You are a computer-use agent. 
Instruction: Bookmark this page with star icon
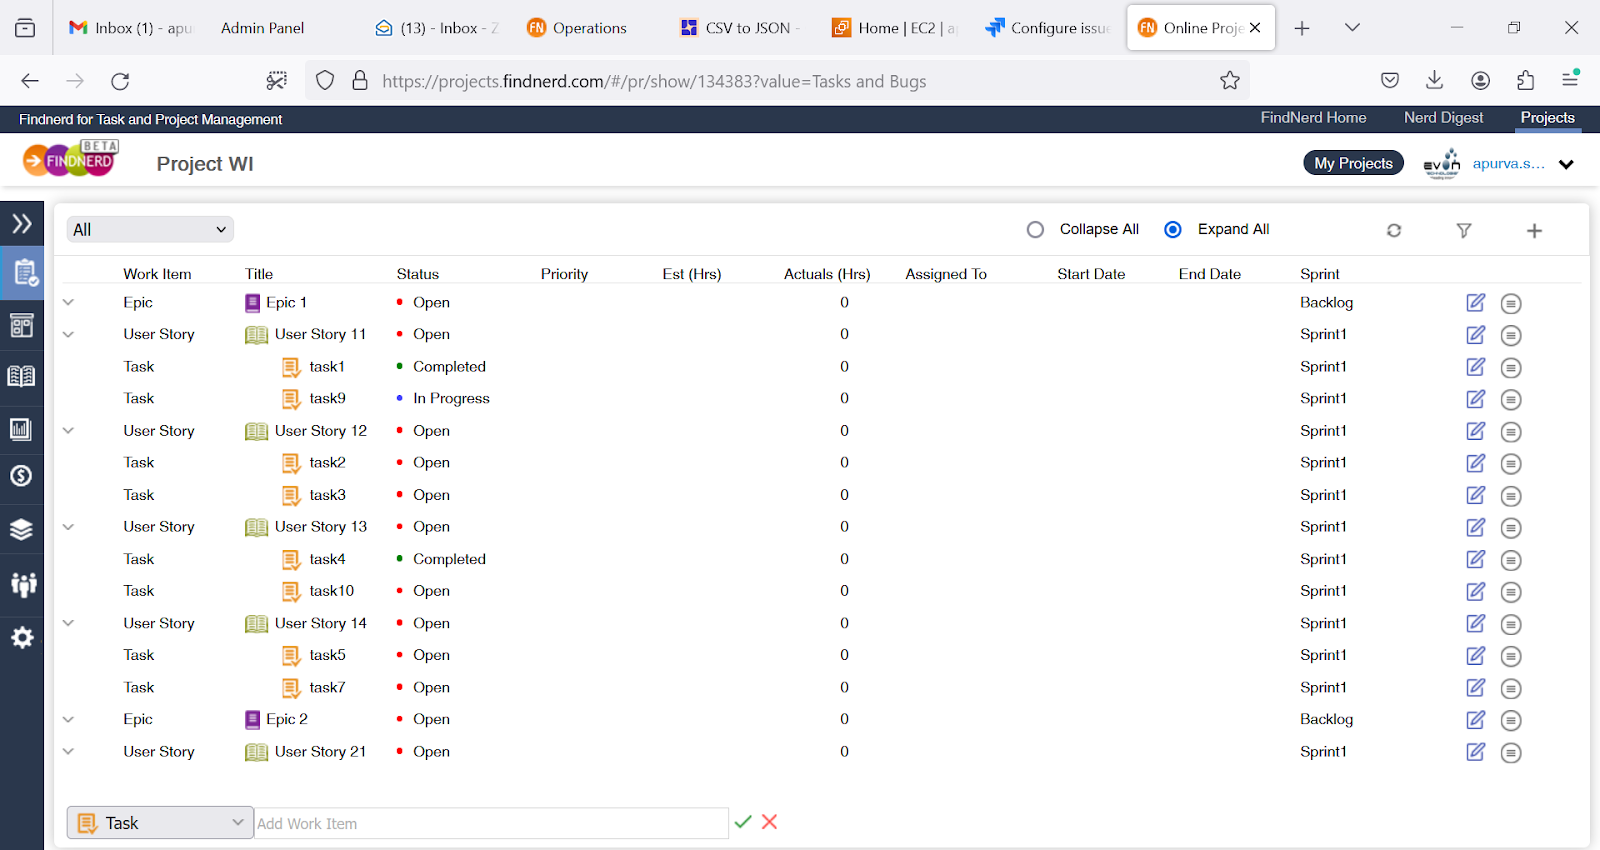(x=1230, y=81)
